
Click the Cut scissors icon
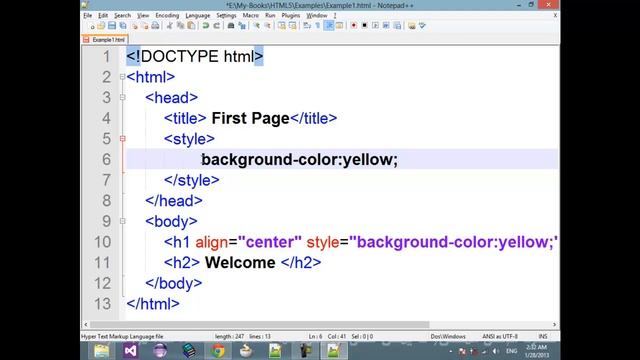coord(169,26)
